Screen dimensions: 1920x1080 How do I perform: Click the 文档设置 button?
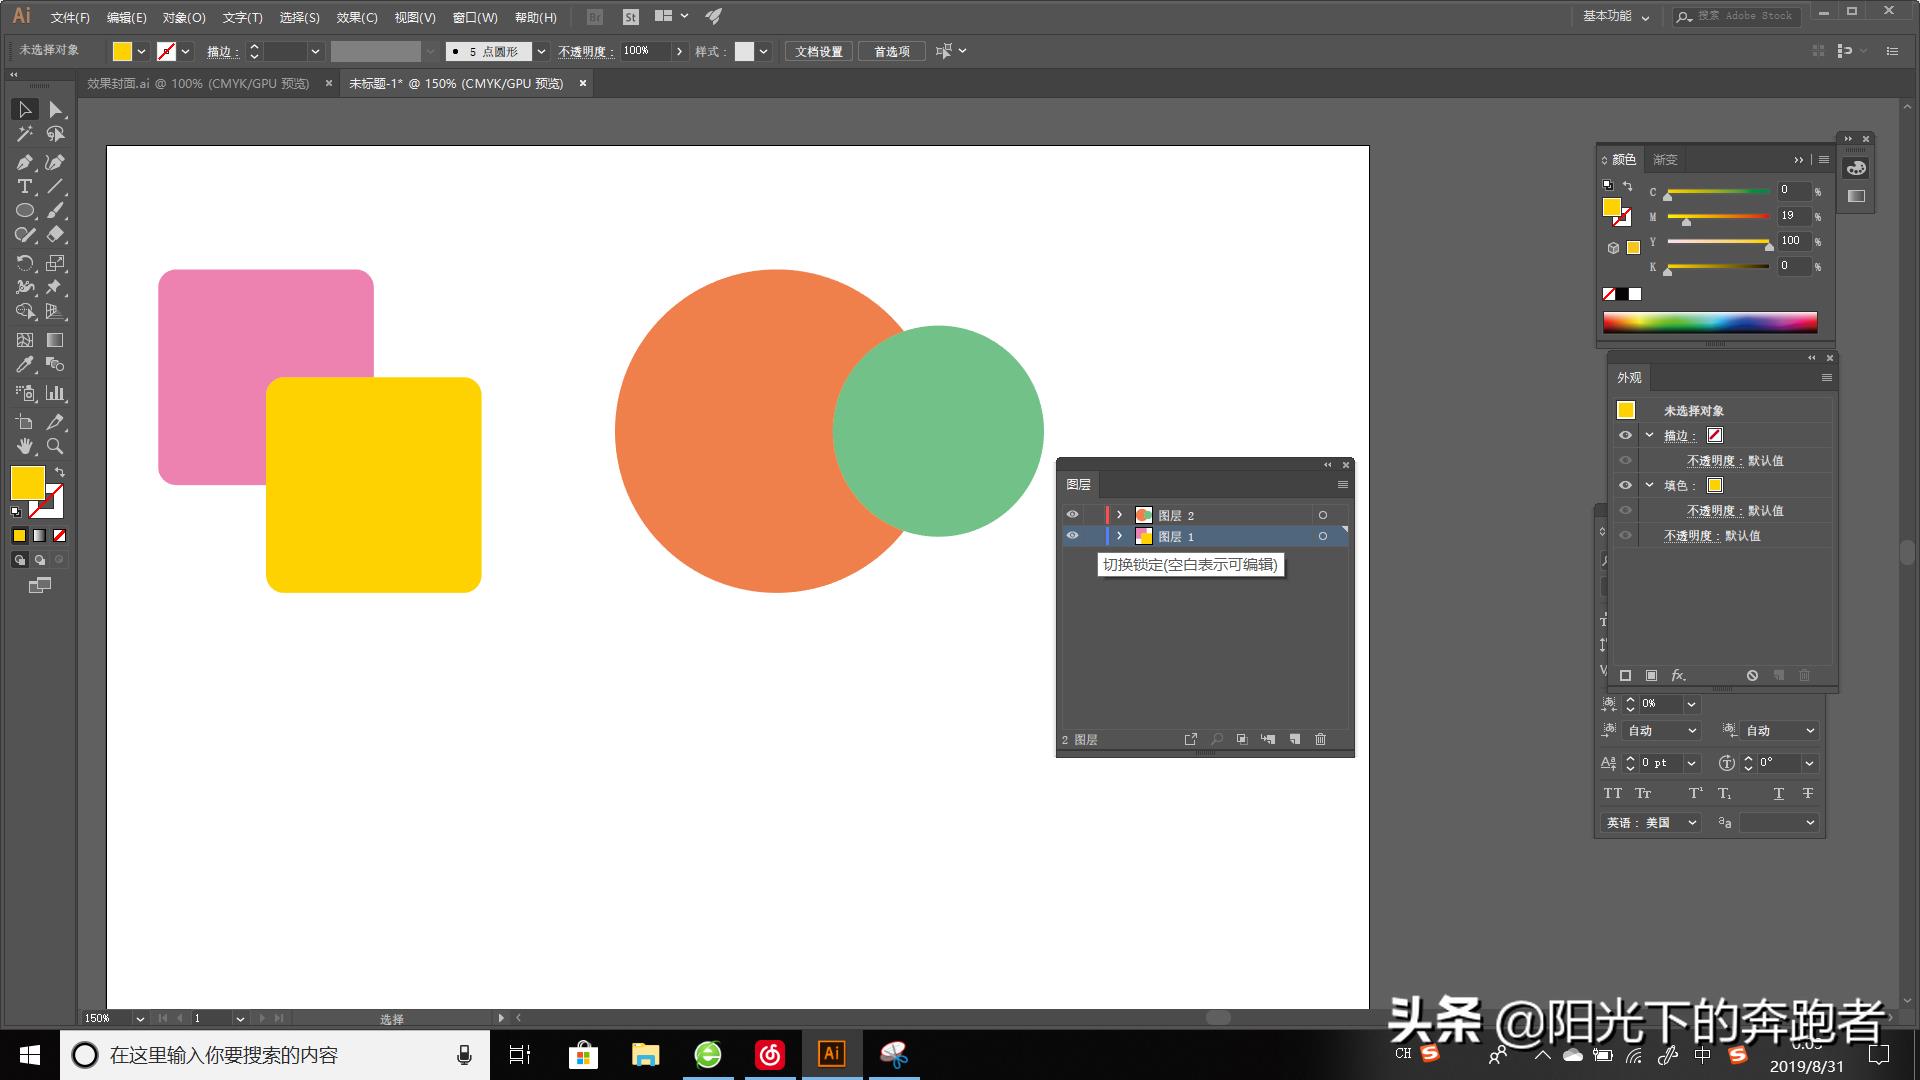(819, 51)
